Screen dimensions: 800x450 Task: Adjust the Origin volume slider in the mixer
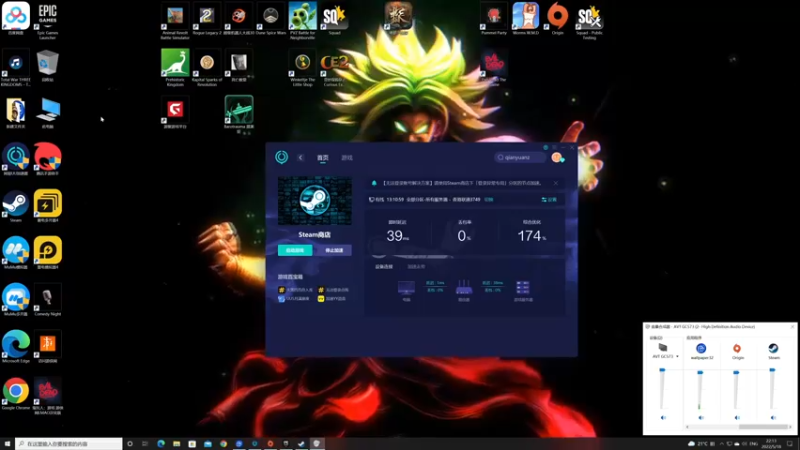736,390
